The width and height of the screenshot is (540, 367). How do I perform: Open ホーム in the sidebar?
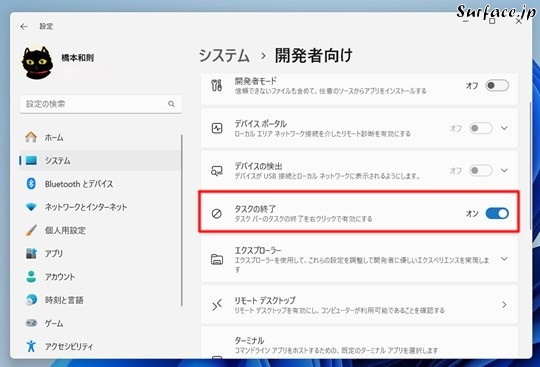point(100,138)
